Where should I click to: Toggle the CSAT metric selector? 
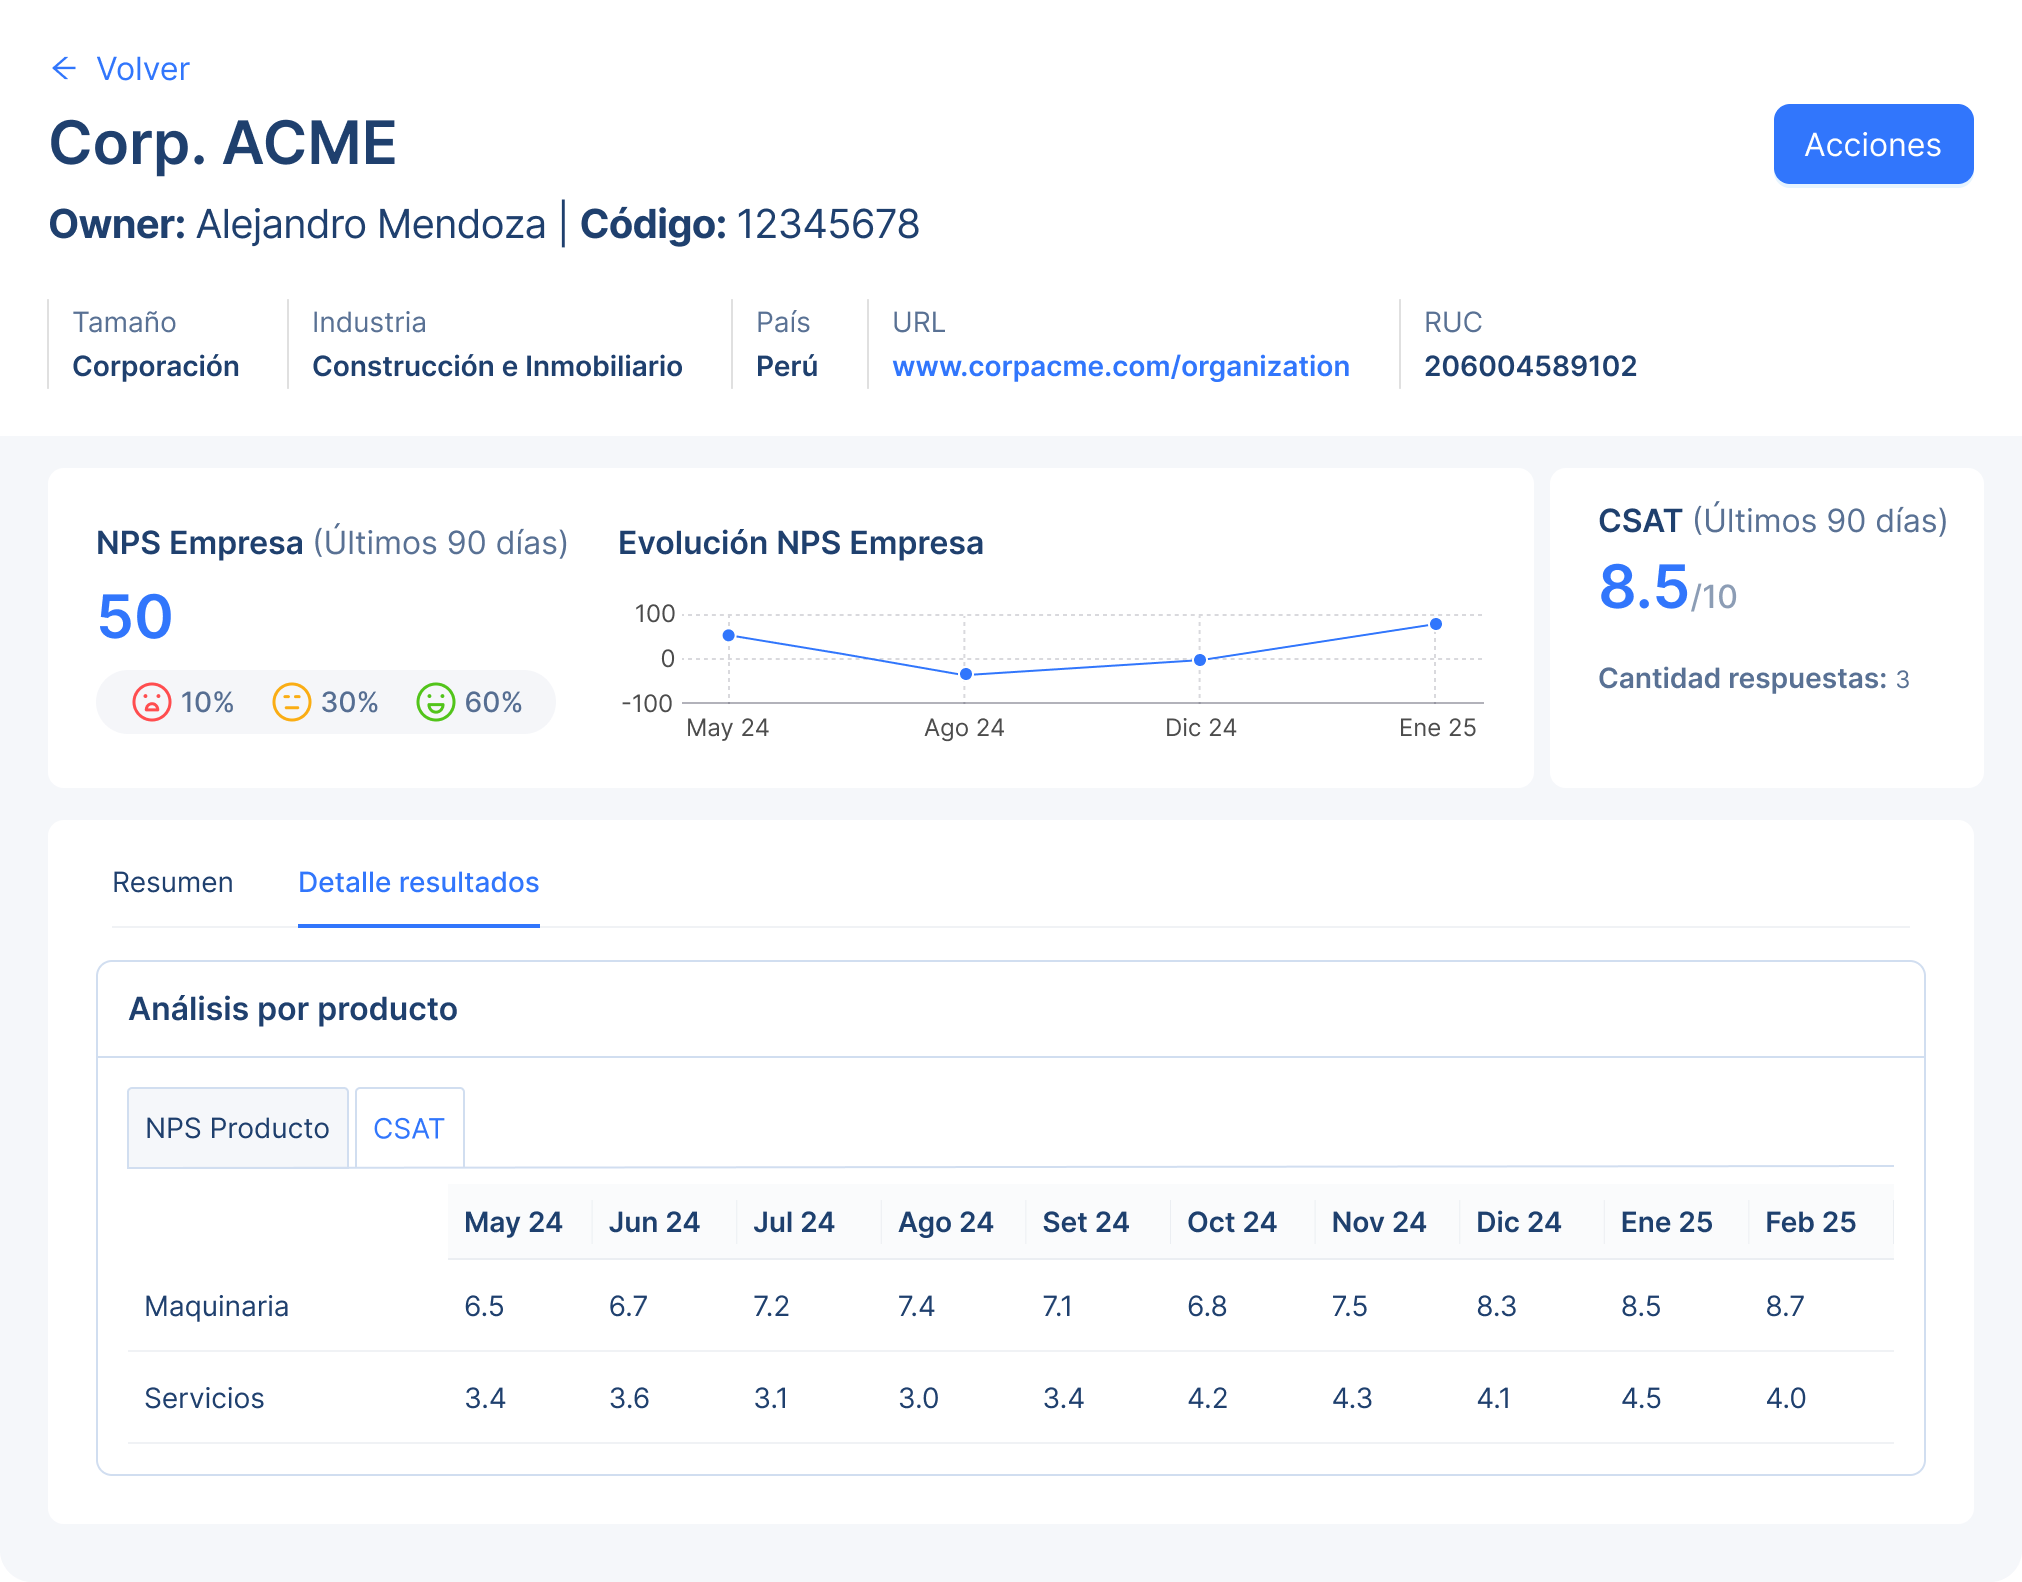(x=409, y=1127)
